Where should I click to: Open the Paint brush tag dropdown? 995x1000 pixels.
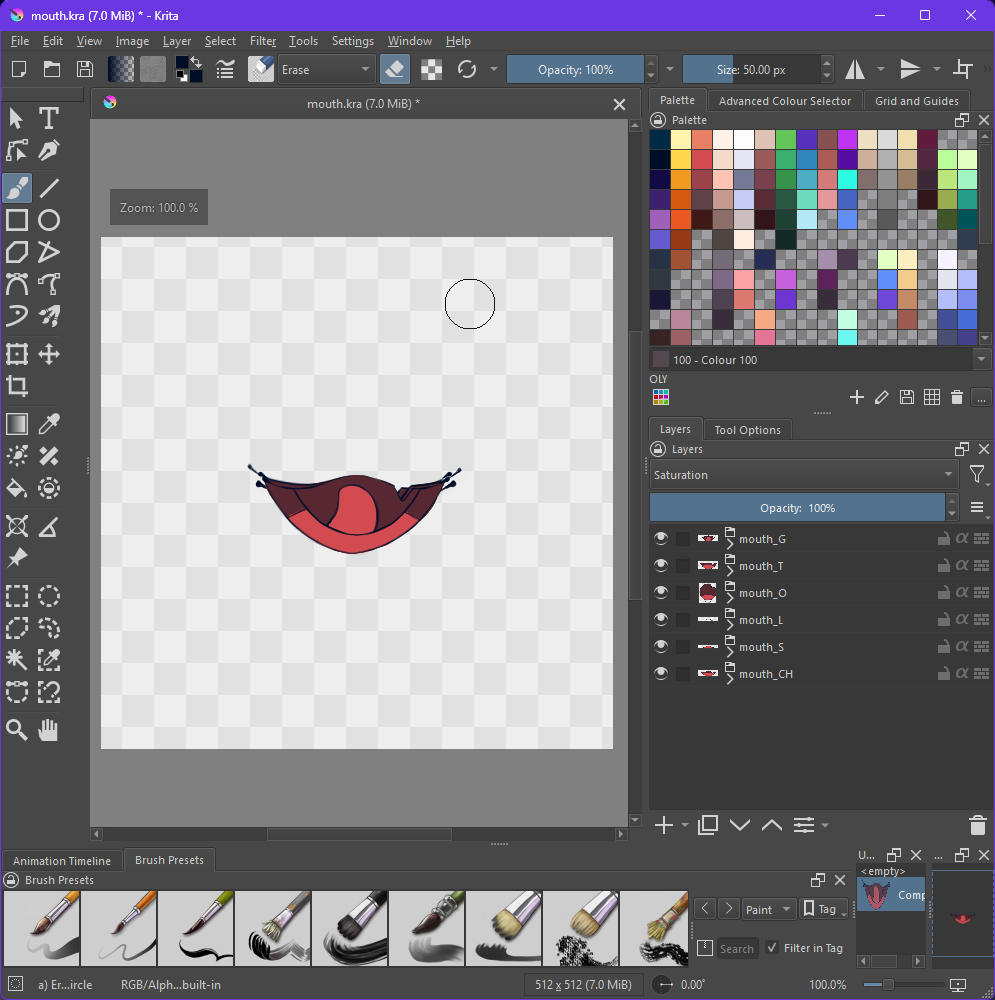(769, 909)
